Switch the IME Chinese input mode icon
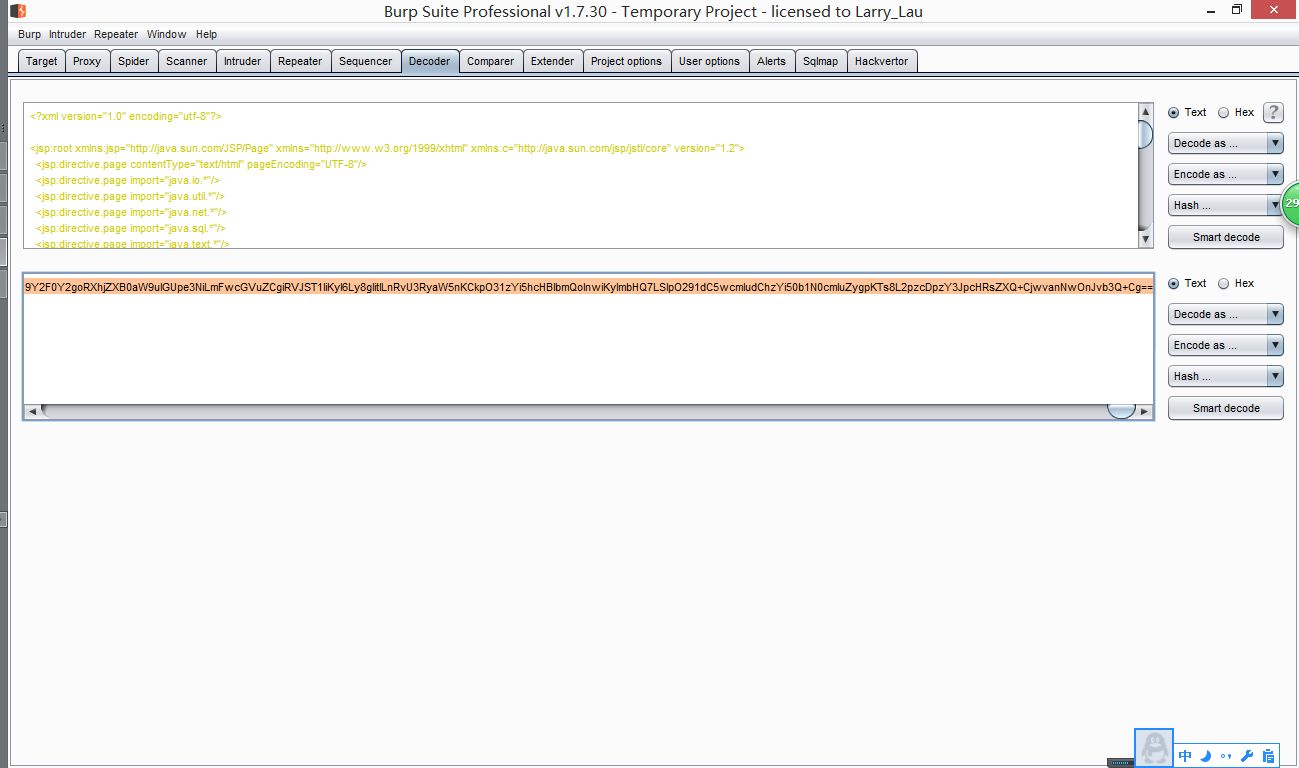Viewport: 1299px width, 768px height. pos(1186,756)
